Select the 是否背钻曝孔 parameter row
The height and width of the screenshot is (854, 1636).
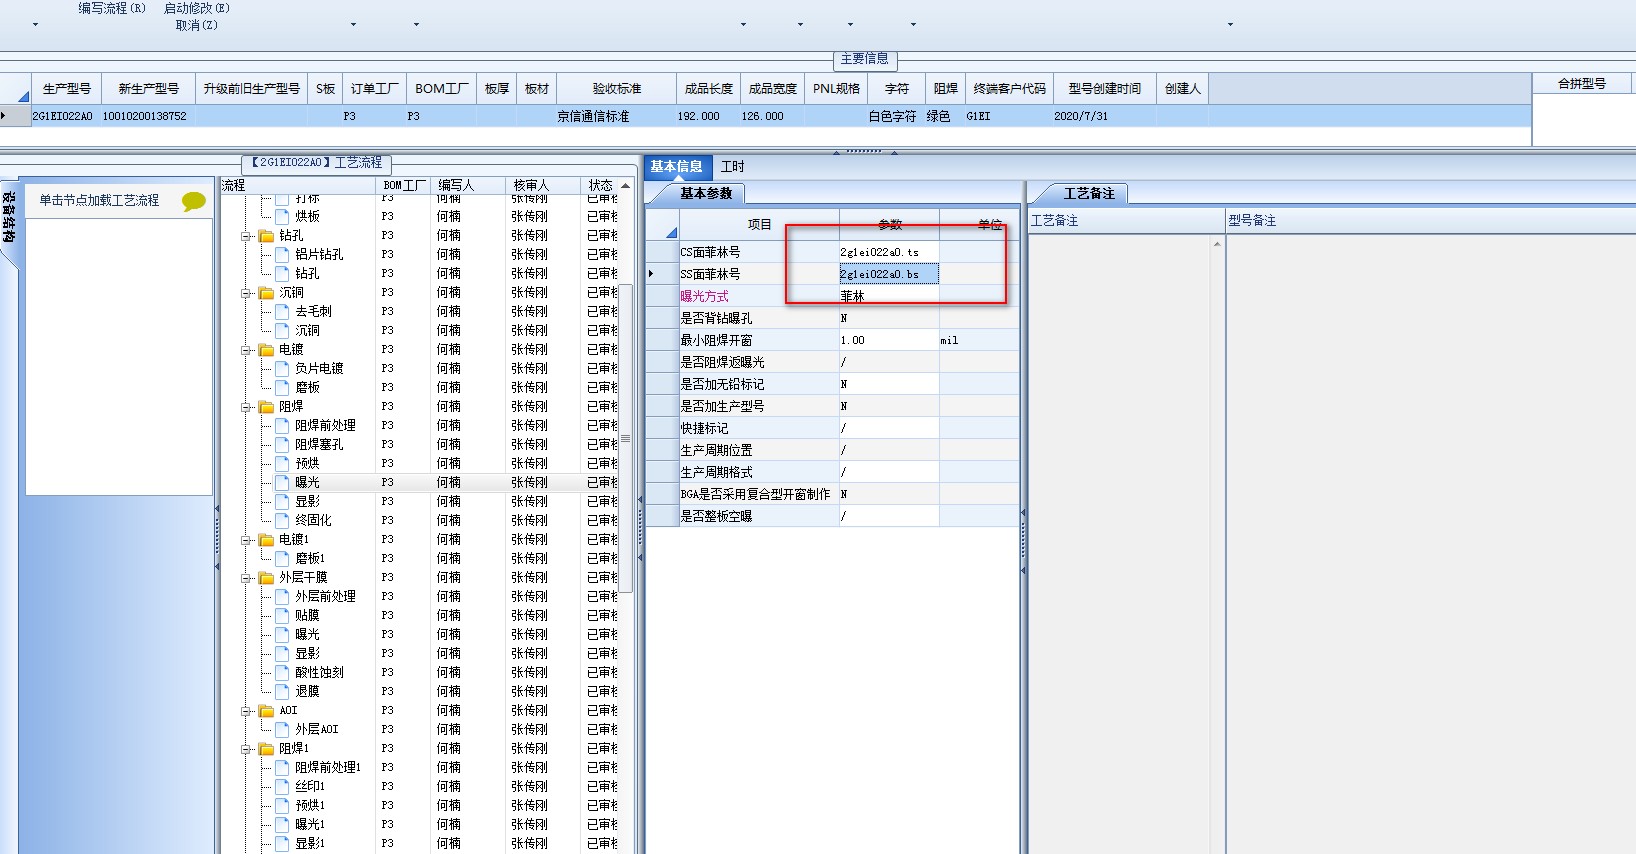(833, 319)
